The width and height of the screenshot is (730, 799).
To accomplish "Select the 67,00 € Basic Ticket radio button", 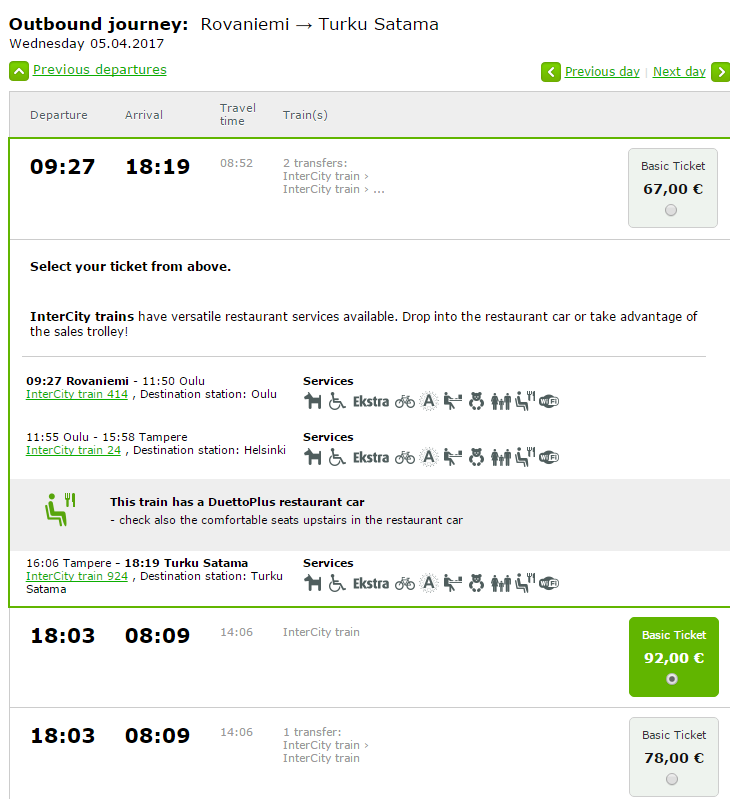I will (671, 210).
